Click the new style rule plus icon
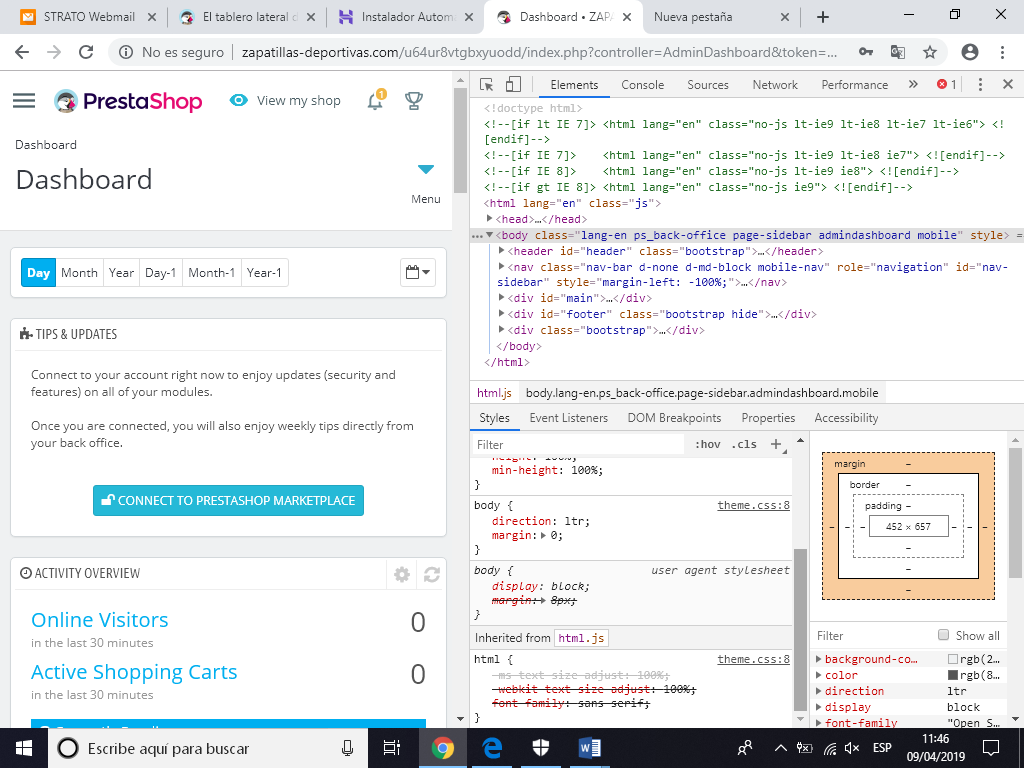 point(775,444)
